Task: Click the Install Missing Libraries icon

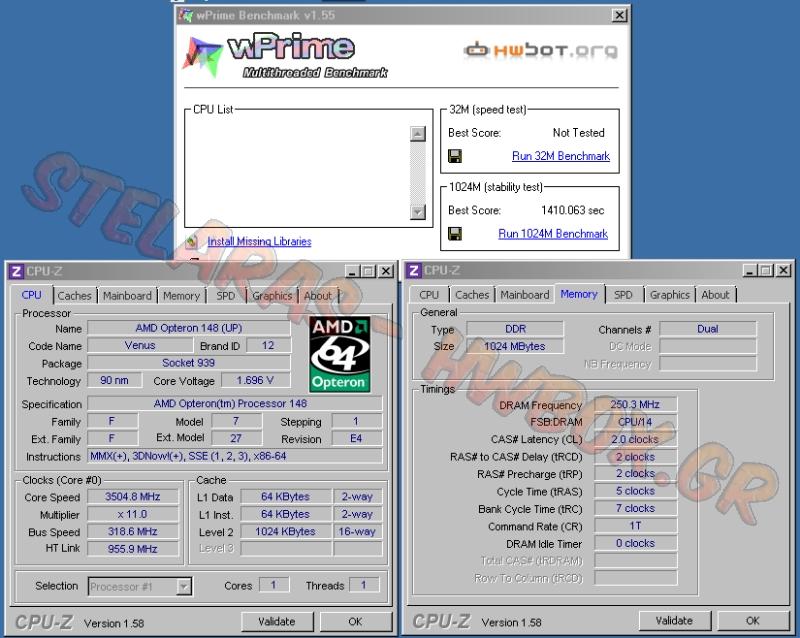Action: (192, 241)
